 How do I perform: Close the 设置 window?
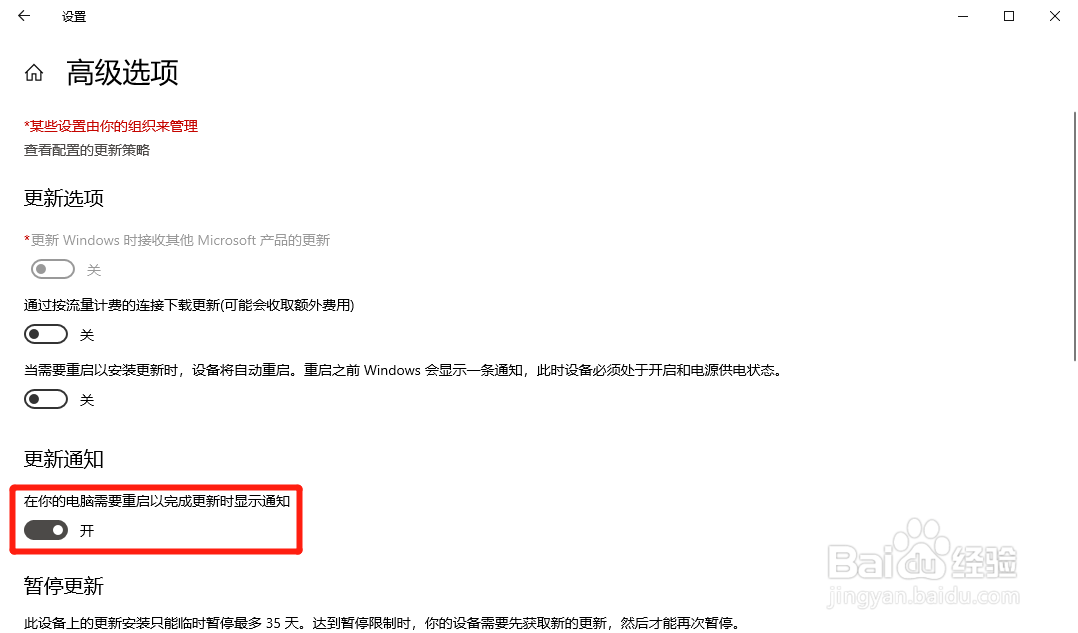pos(1055,16)
